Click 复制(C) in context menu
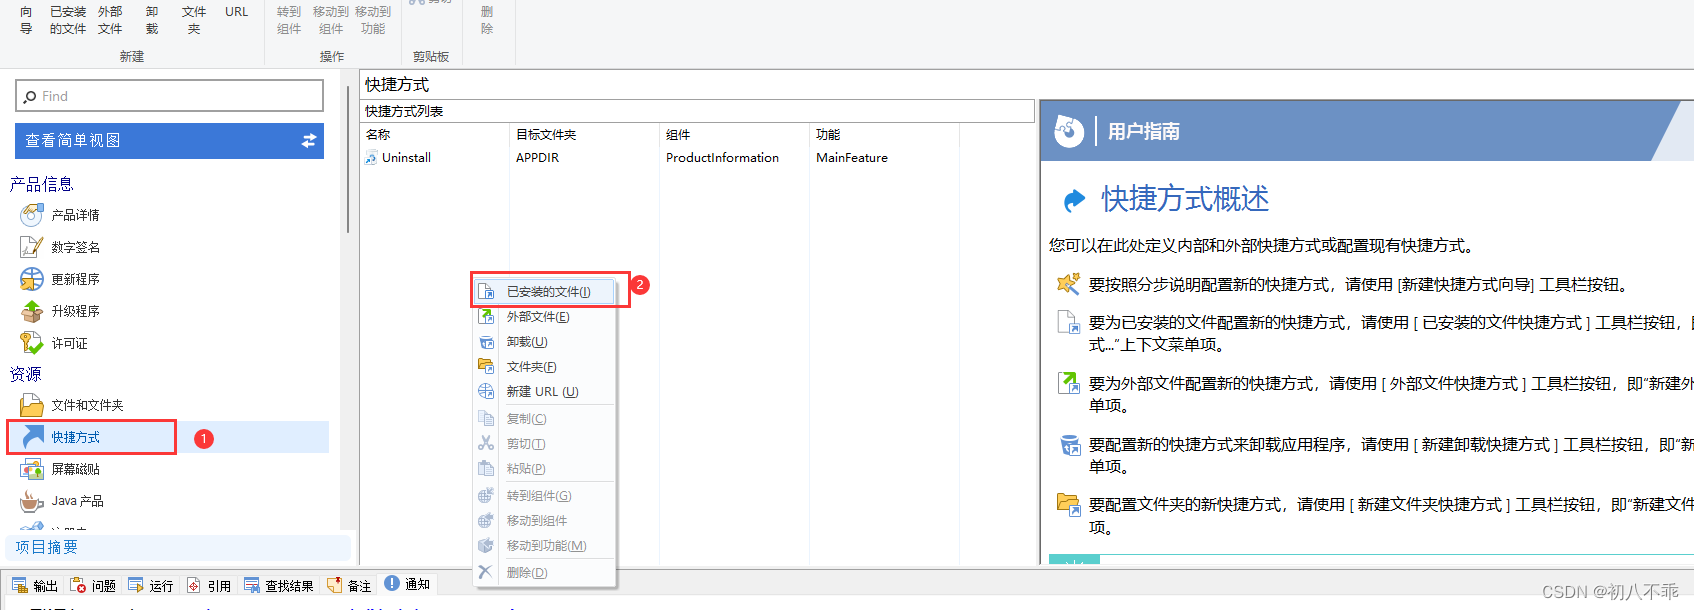This screenshot has height=610, width=1694. click(545, 419)
